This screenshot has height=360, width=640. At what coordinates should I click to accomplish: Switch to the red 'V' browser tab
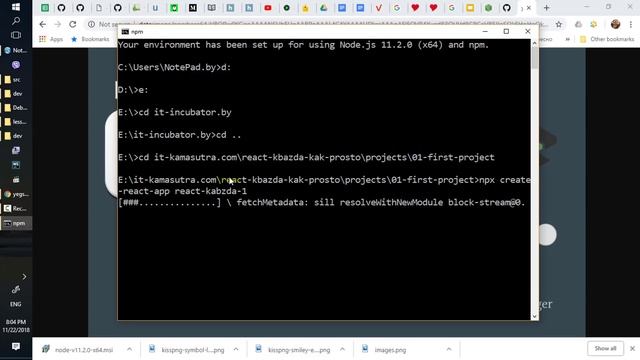(378, 8)
